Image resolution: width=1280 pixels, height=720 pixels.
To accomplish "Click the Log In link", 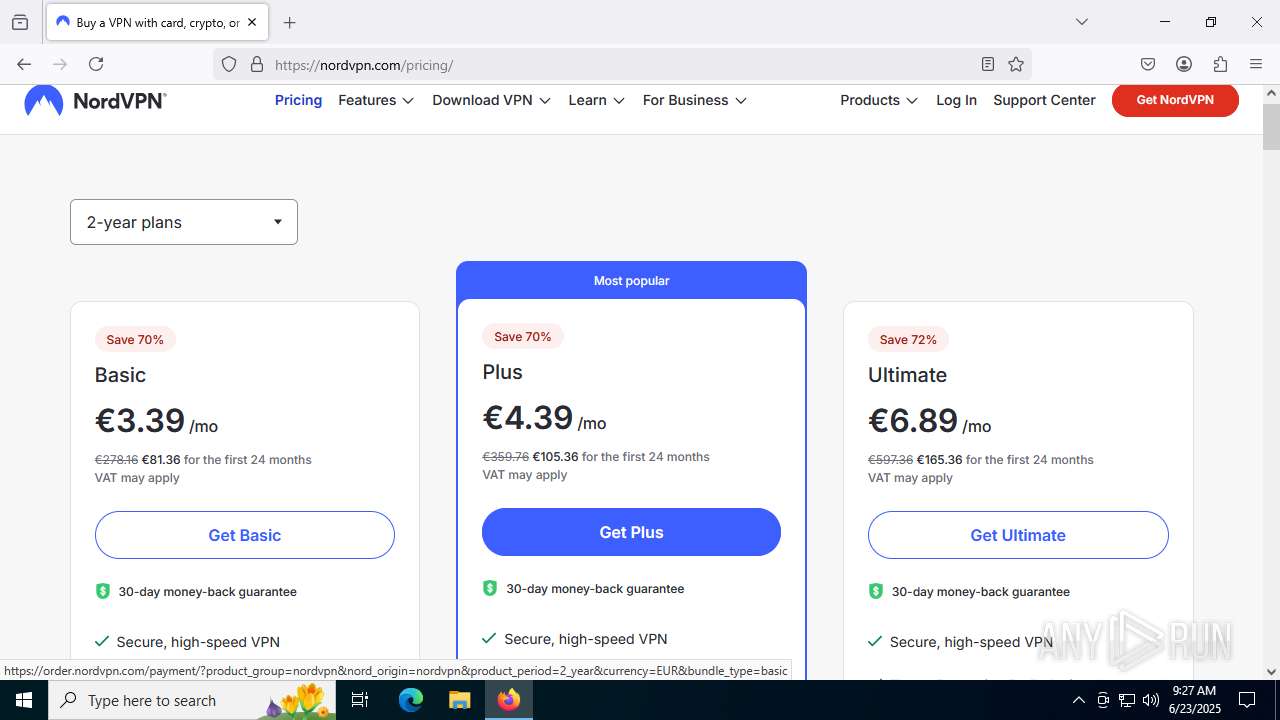I will coord(956,100).
